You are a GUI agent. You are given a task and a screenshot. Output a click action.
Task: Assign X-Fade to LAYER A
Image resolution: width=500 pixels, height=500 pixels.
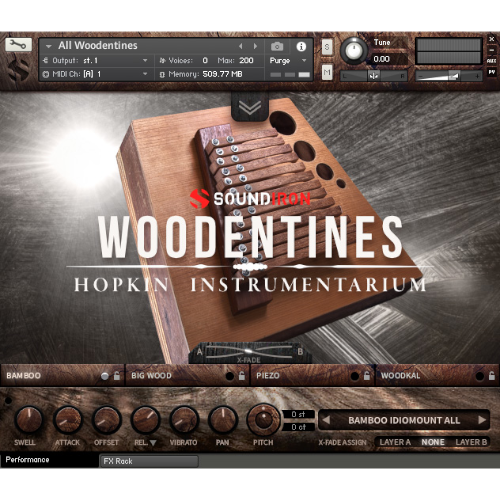pos(395,442)
